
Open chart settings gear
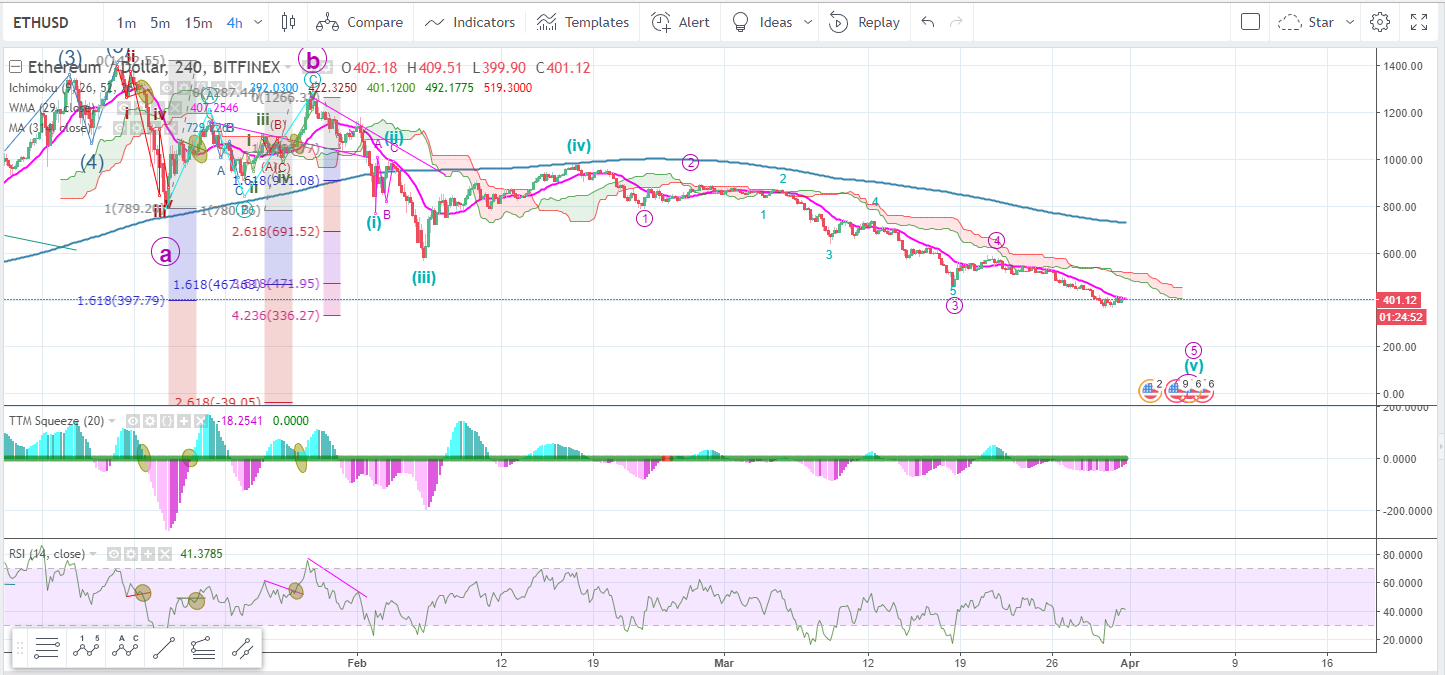1380,22
